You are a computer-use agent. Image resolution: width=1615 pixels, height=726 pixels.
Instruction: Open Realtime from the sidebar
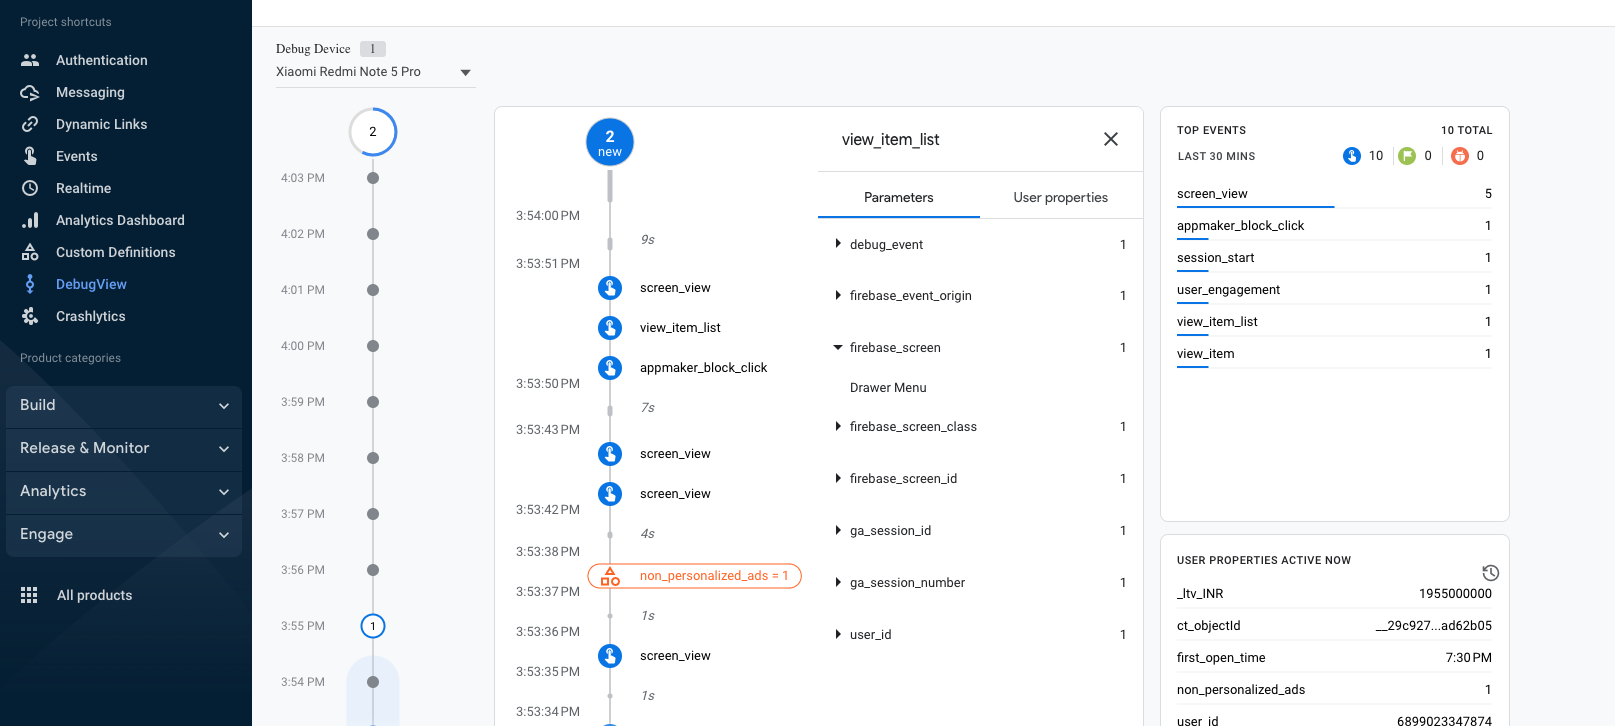[83, 188]
